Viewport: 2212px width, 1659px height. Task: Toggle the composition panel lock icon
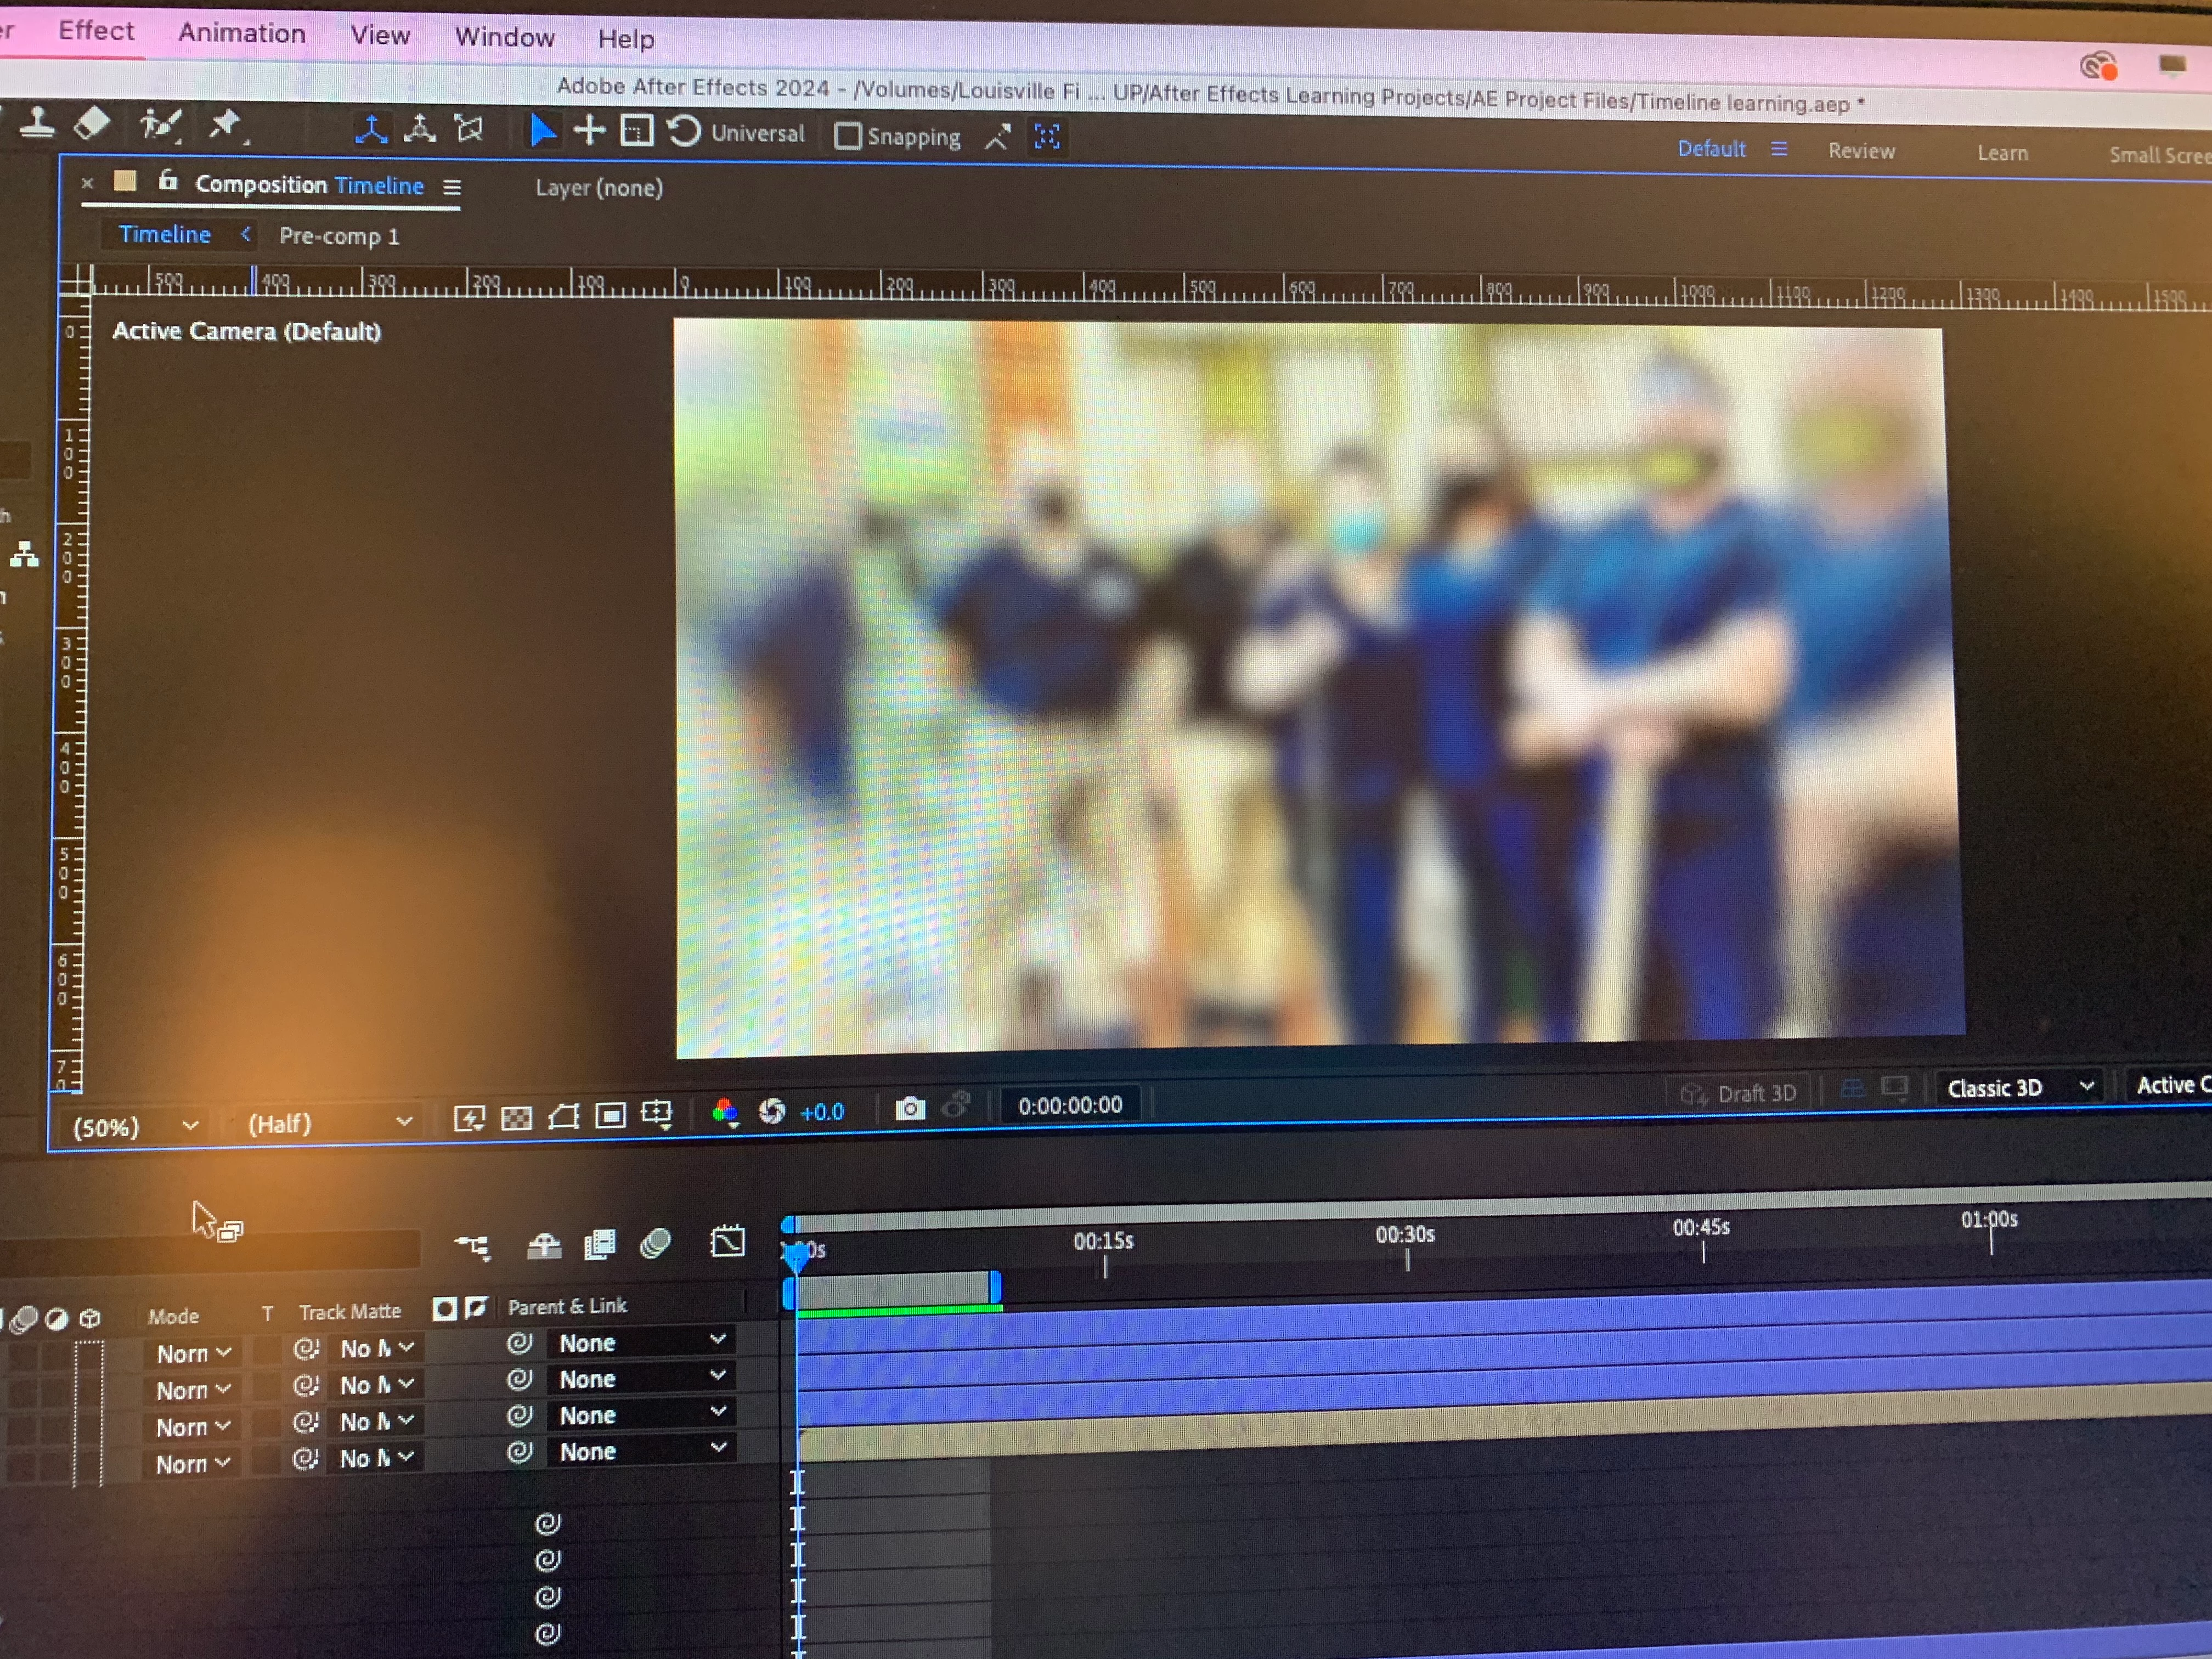(x=167, y=181)
